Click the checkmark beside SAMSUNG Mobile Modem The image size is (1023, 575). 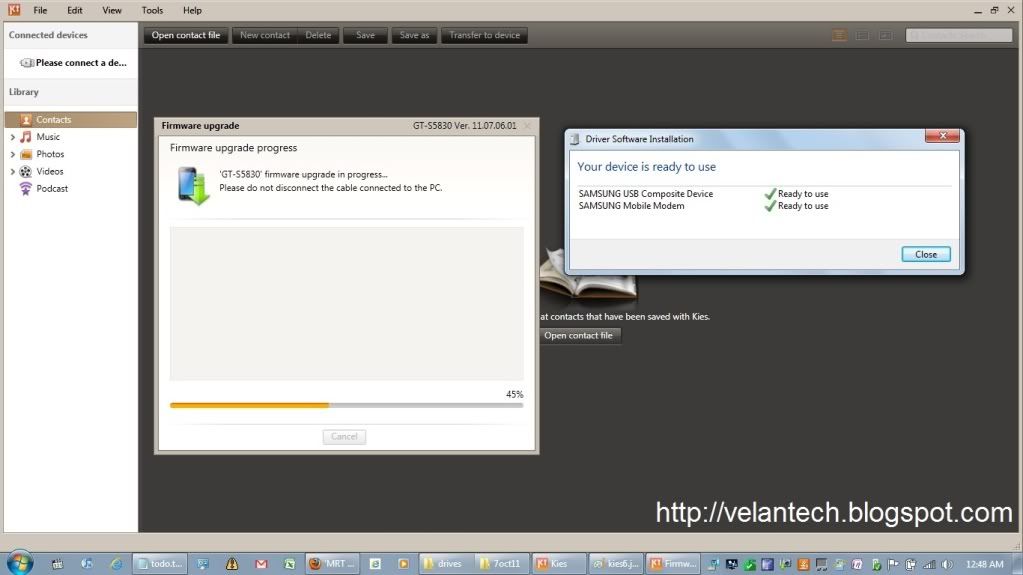coord(770,206)
